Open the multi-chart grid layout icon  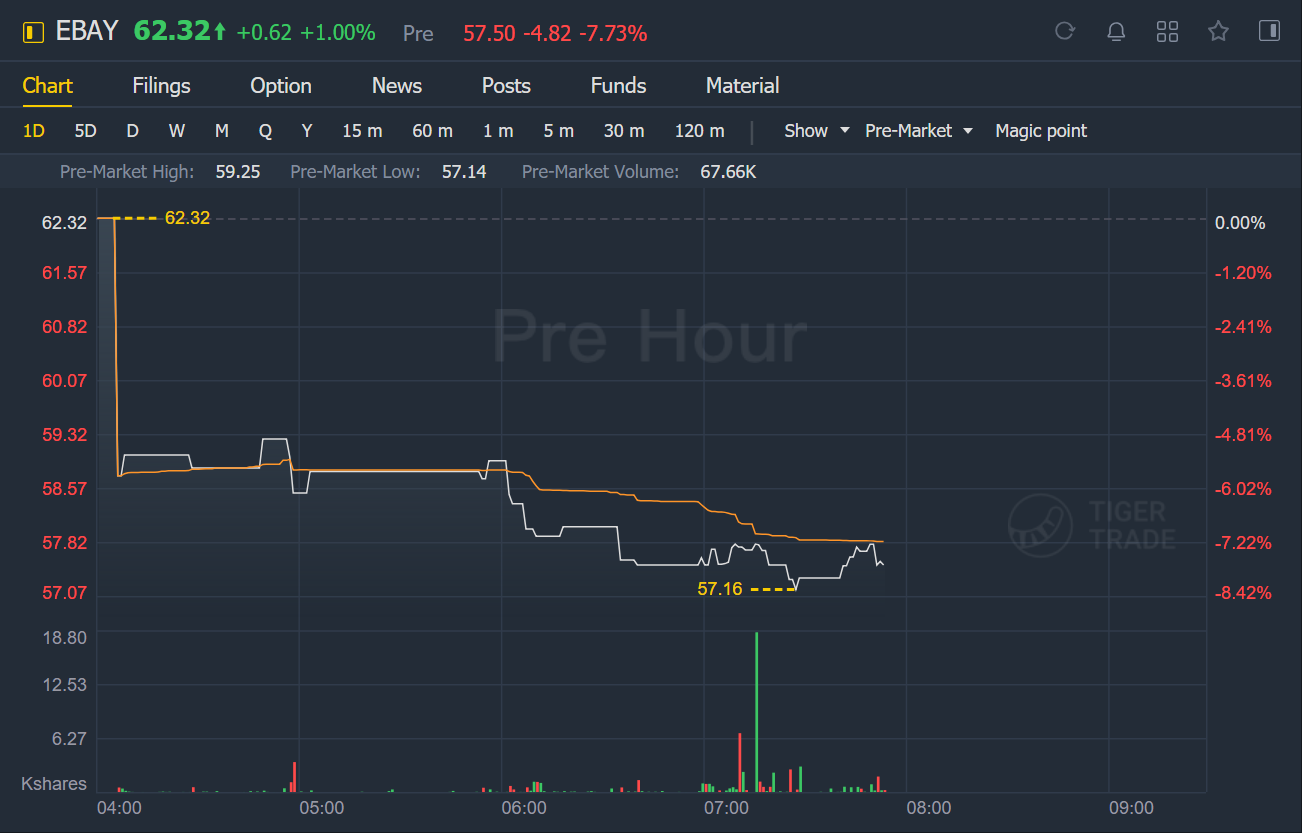[1167, 32]
